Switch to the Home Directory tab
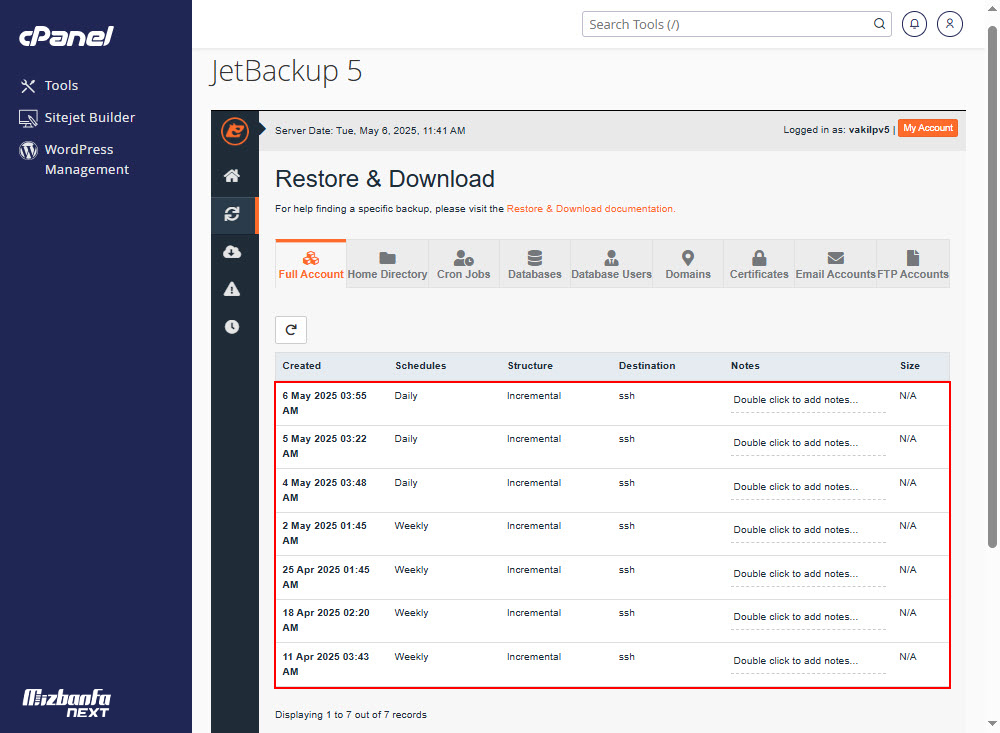Image resolution: width=1000 pixels, height=733 pixels. pyautogui.click(x=387, y=264)
